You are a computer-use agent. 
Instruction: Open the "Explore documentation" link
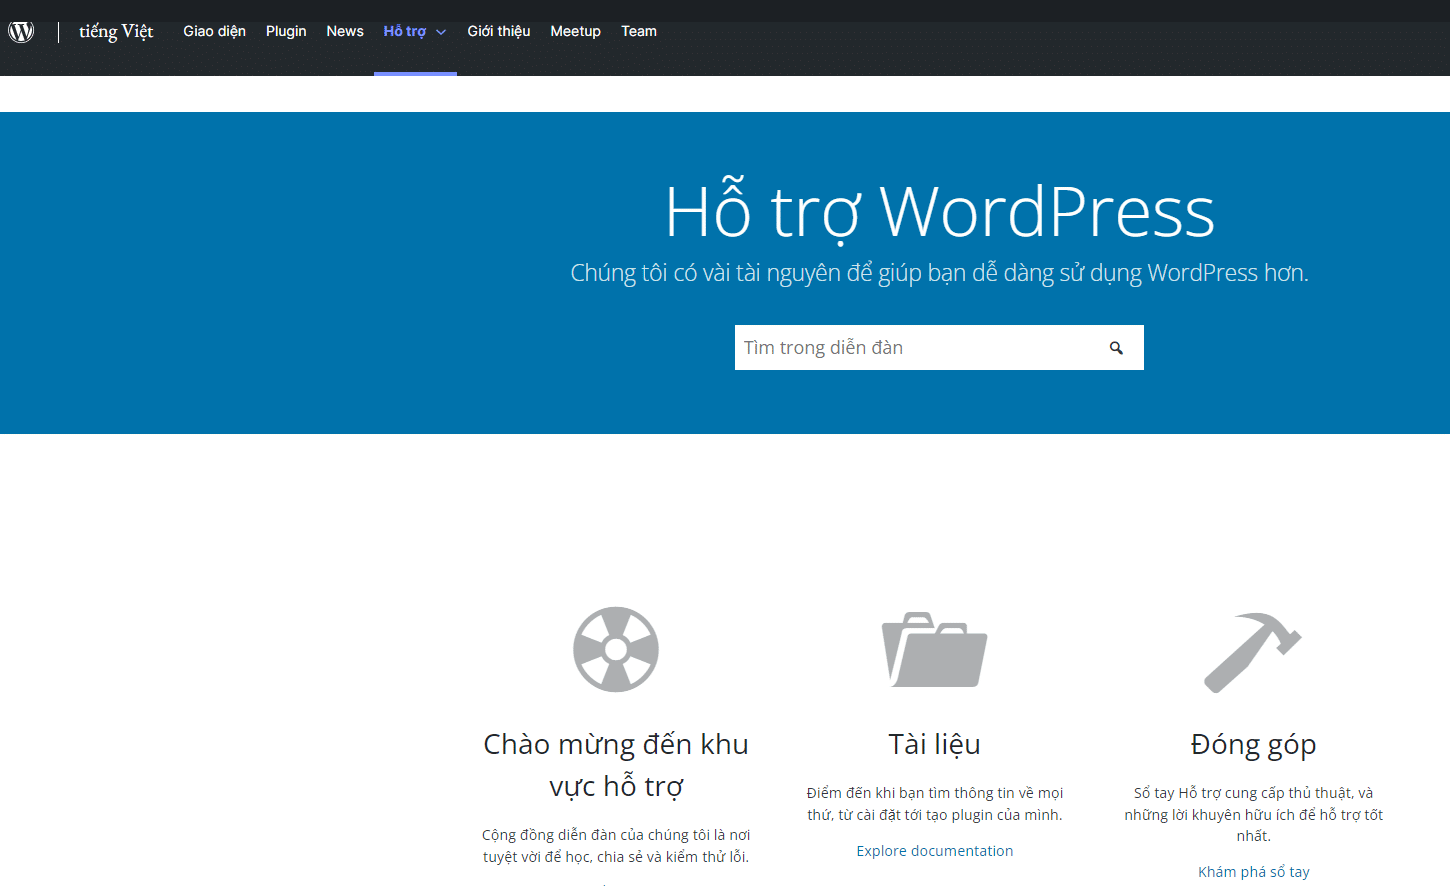coord(934,850)
